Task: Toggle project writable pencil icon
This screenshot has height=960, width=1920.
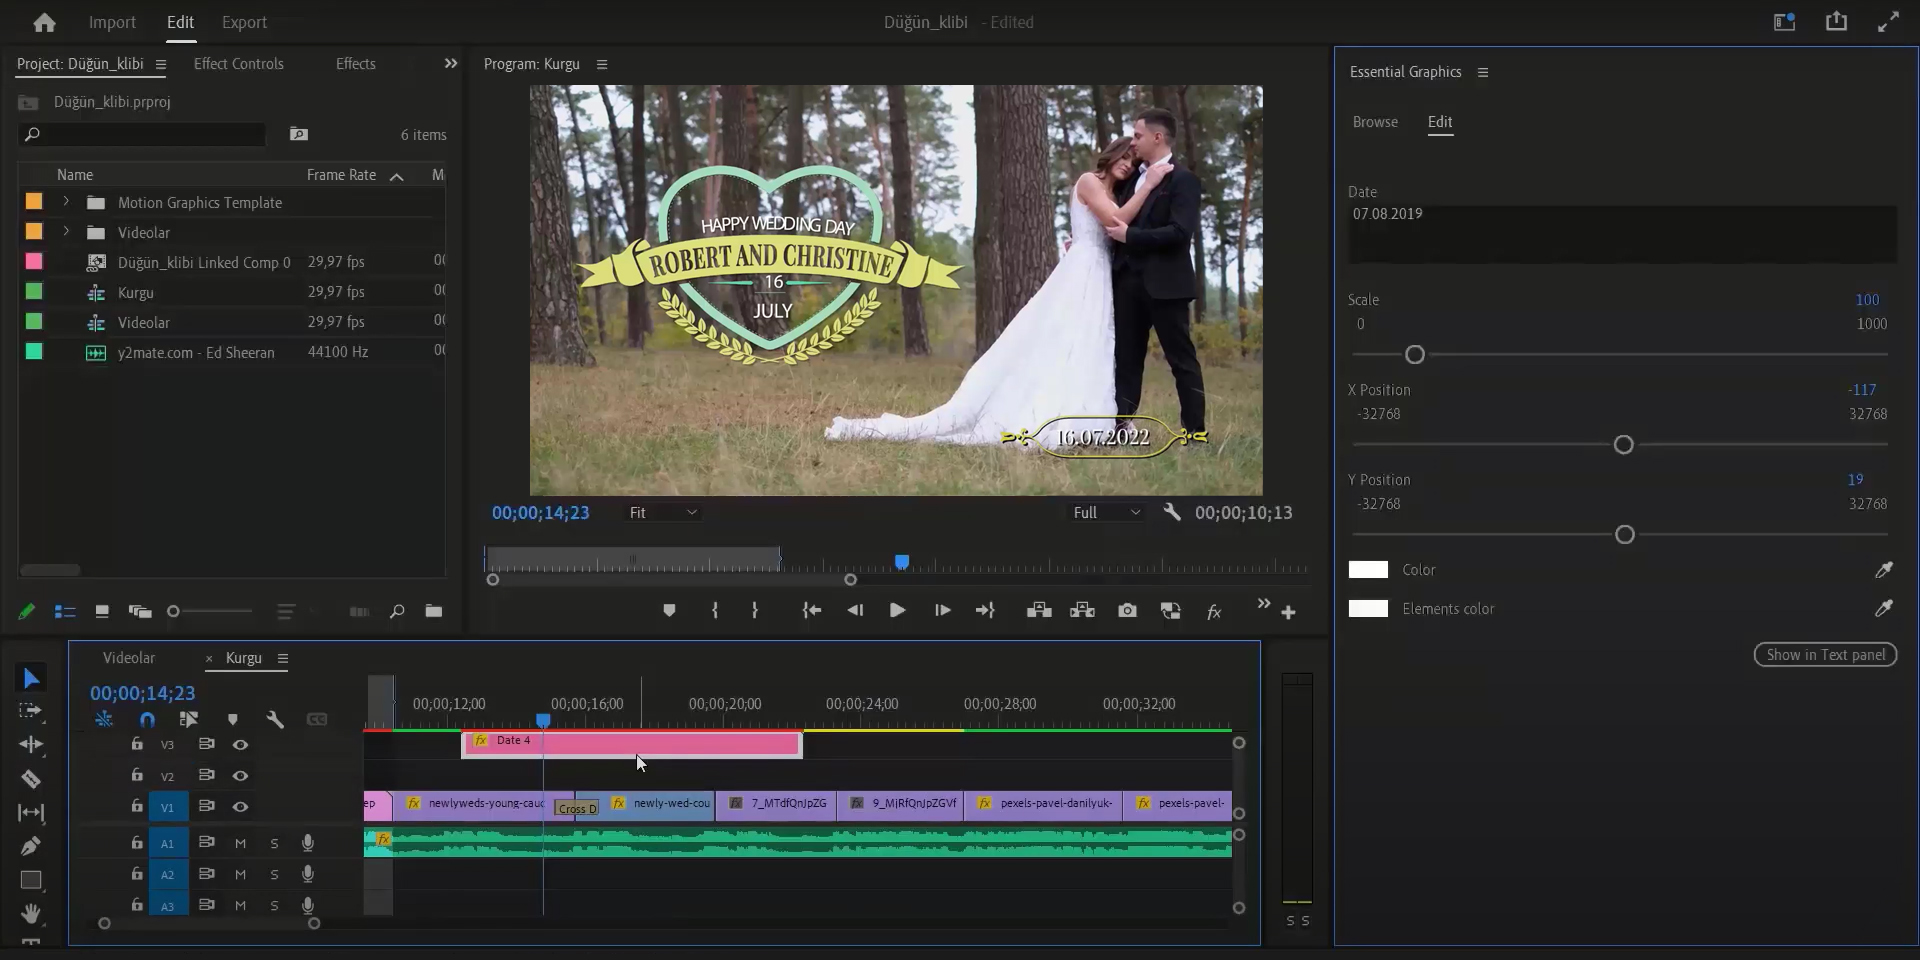Action: pos(27,611)
